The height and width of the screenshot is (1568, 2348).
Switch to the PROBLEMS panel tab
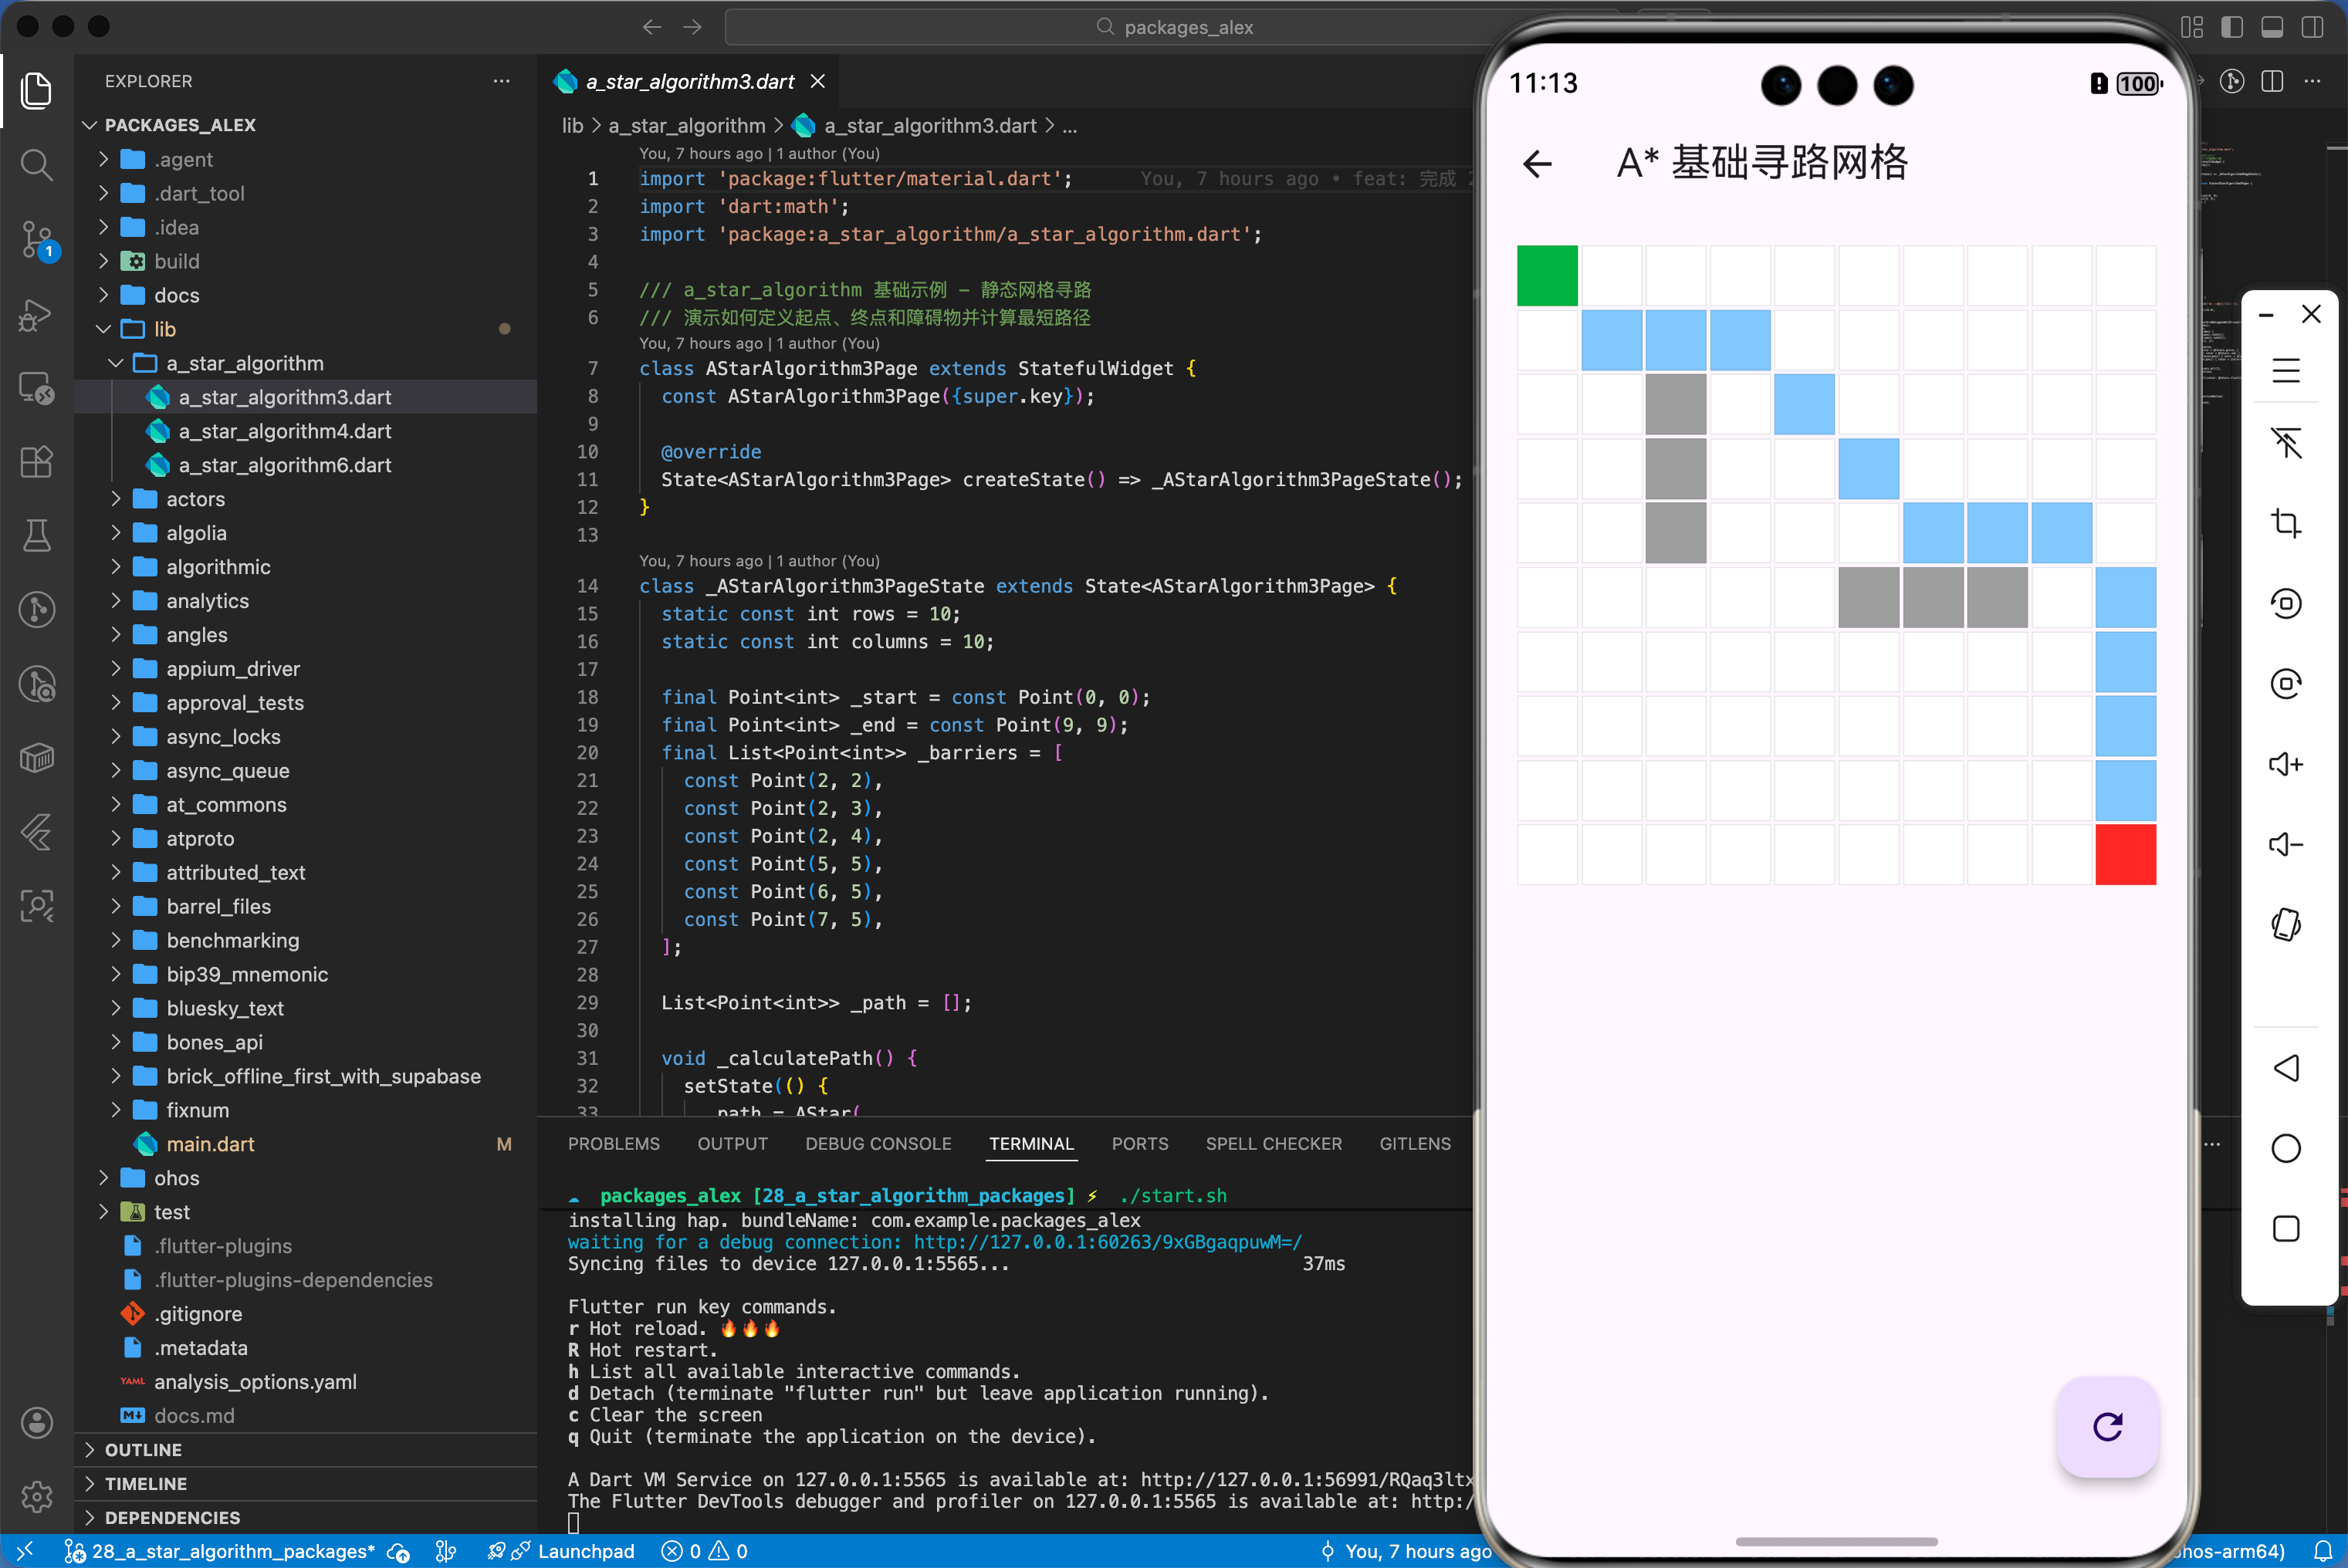(613, 1144)
